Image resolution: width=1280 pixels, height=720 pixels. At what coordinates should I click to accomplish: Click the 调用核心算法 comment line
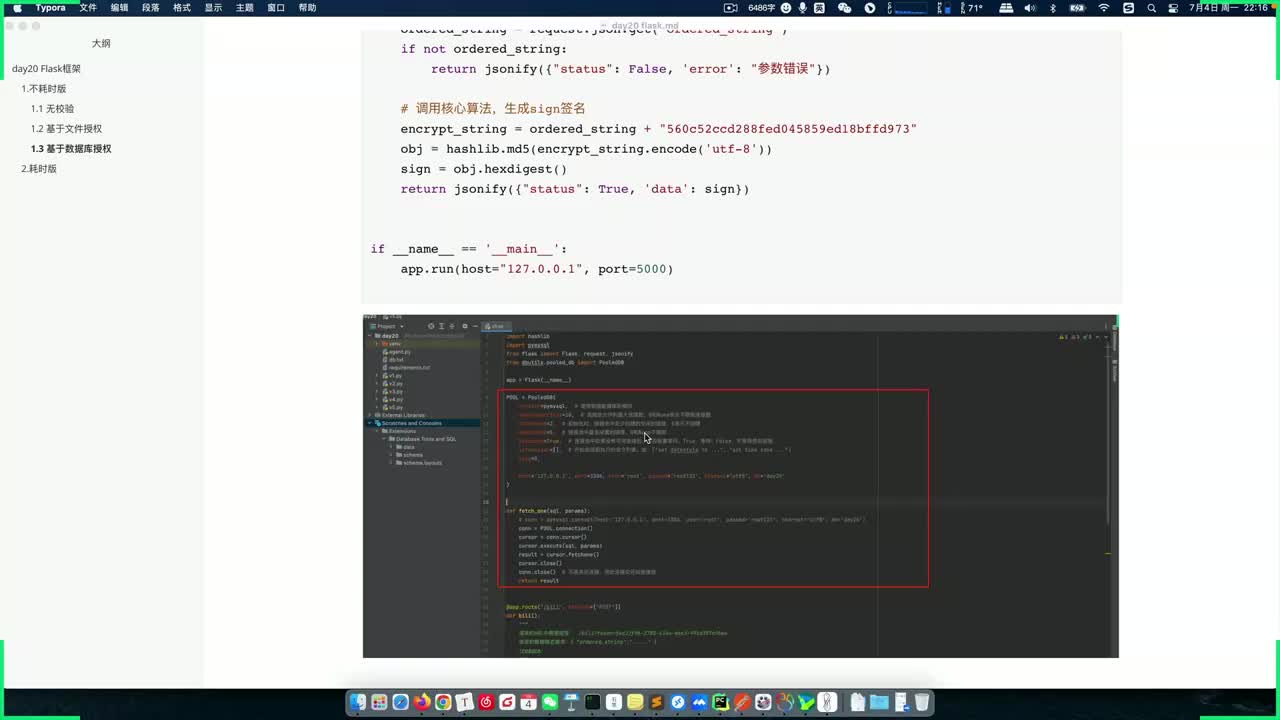(493, 109)
